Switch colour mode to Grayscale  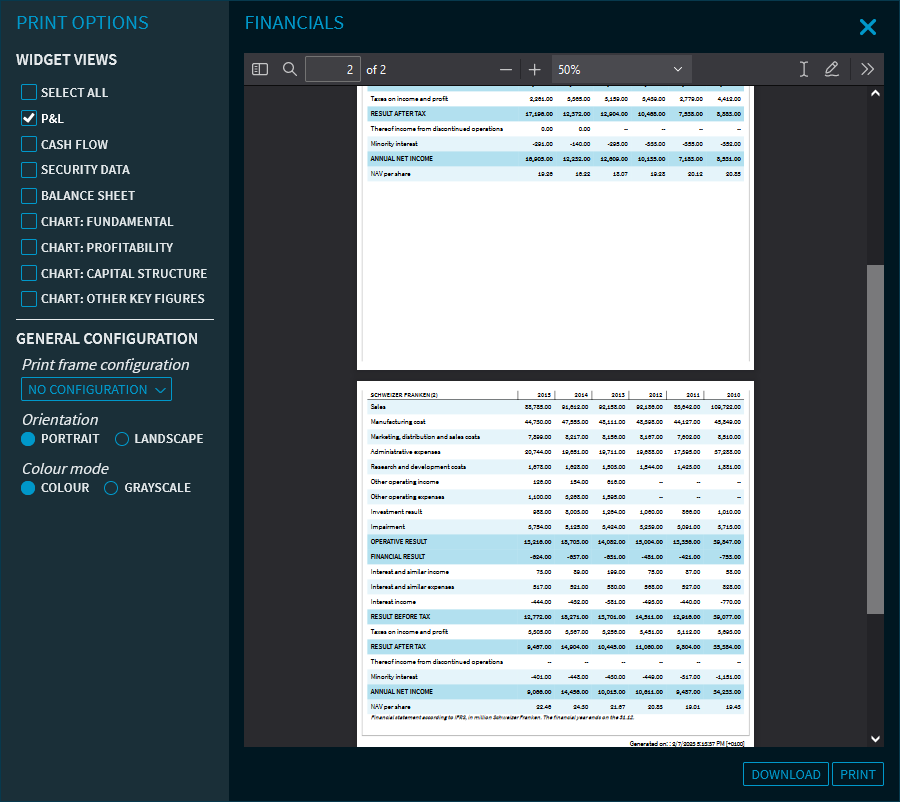pyautogui.click(x=112, y=488)
